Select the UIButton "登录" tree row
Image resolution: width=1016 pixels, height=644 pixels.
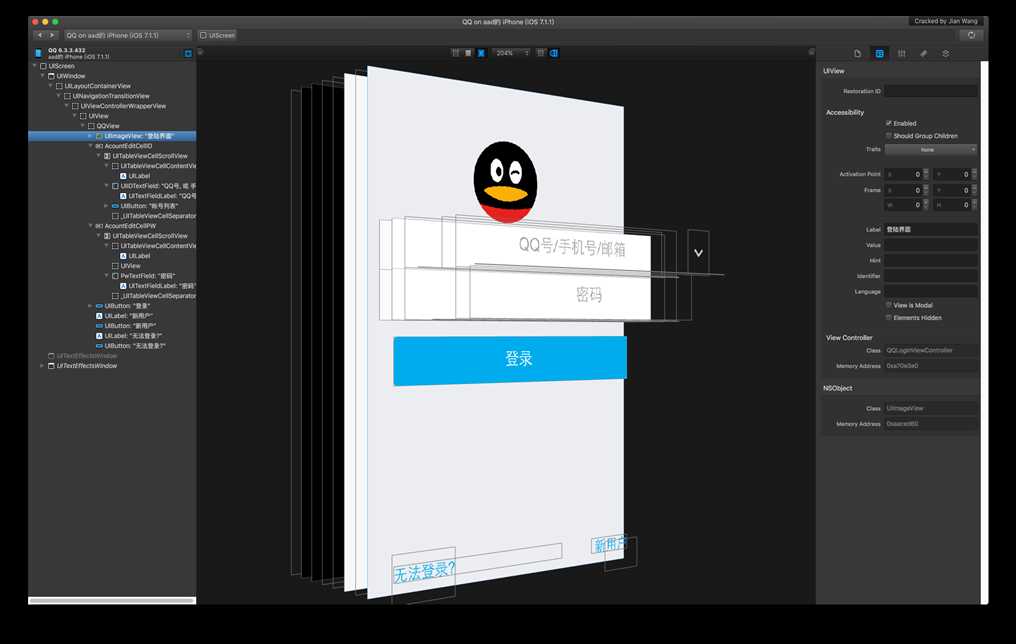112,306
